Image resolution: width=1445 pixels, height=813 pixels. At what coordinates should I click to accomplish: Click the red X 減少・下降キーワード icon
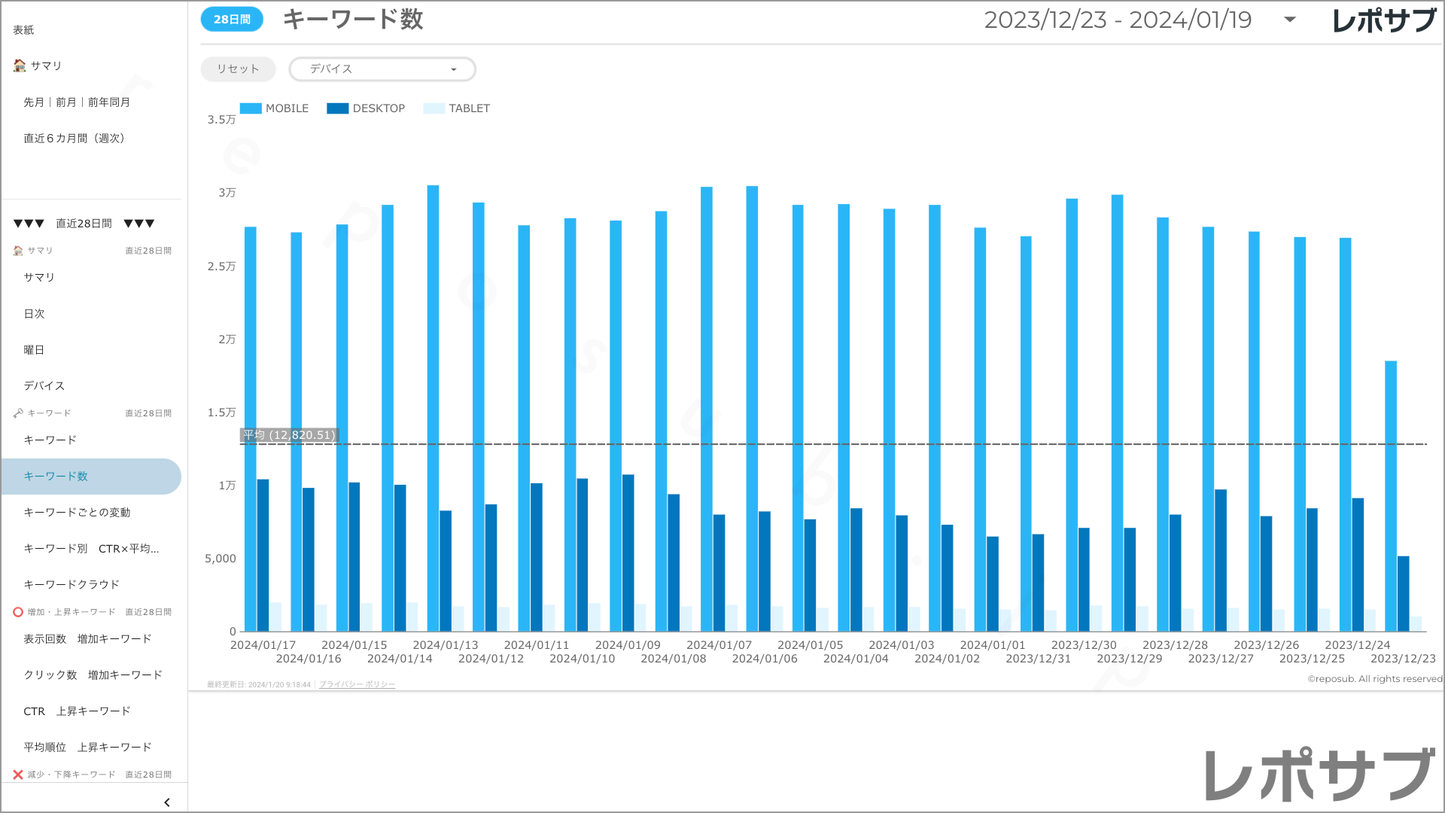coord(18,775)
